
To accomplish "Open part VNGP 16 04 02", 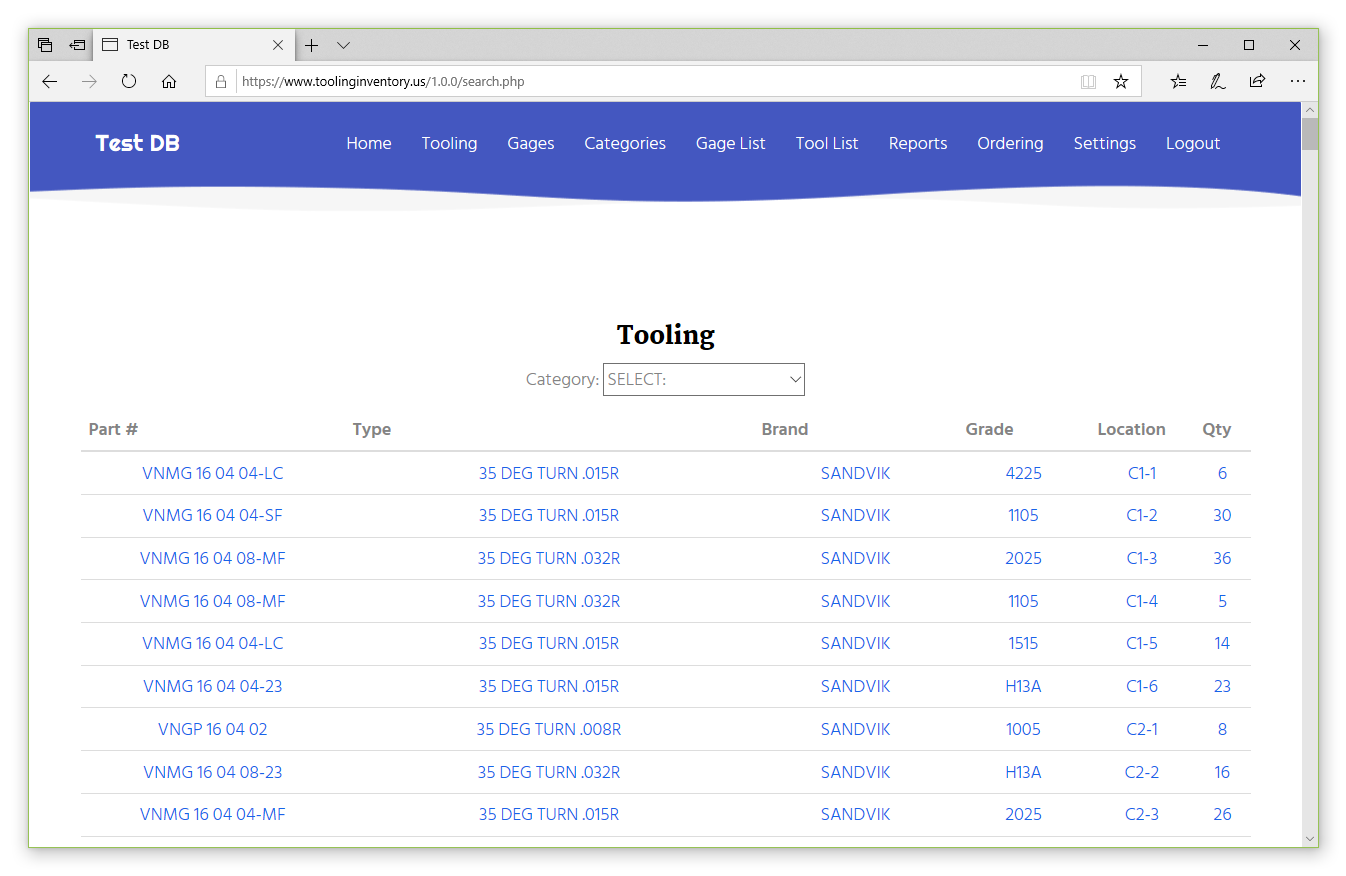I will [x=213, y=729].
